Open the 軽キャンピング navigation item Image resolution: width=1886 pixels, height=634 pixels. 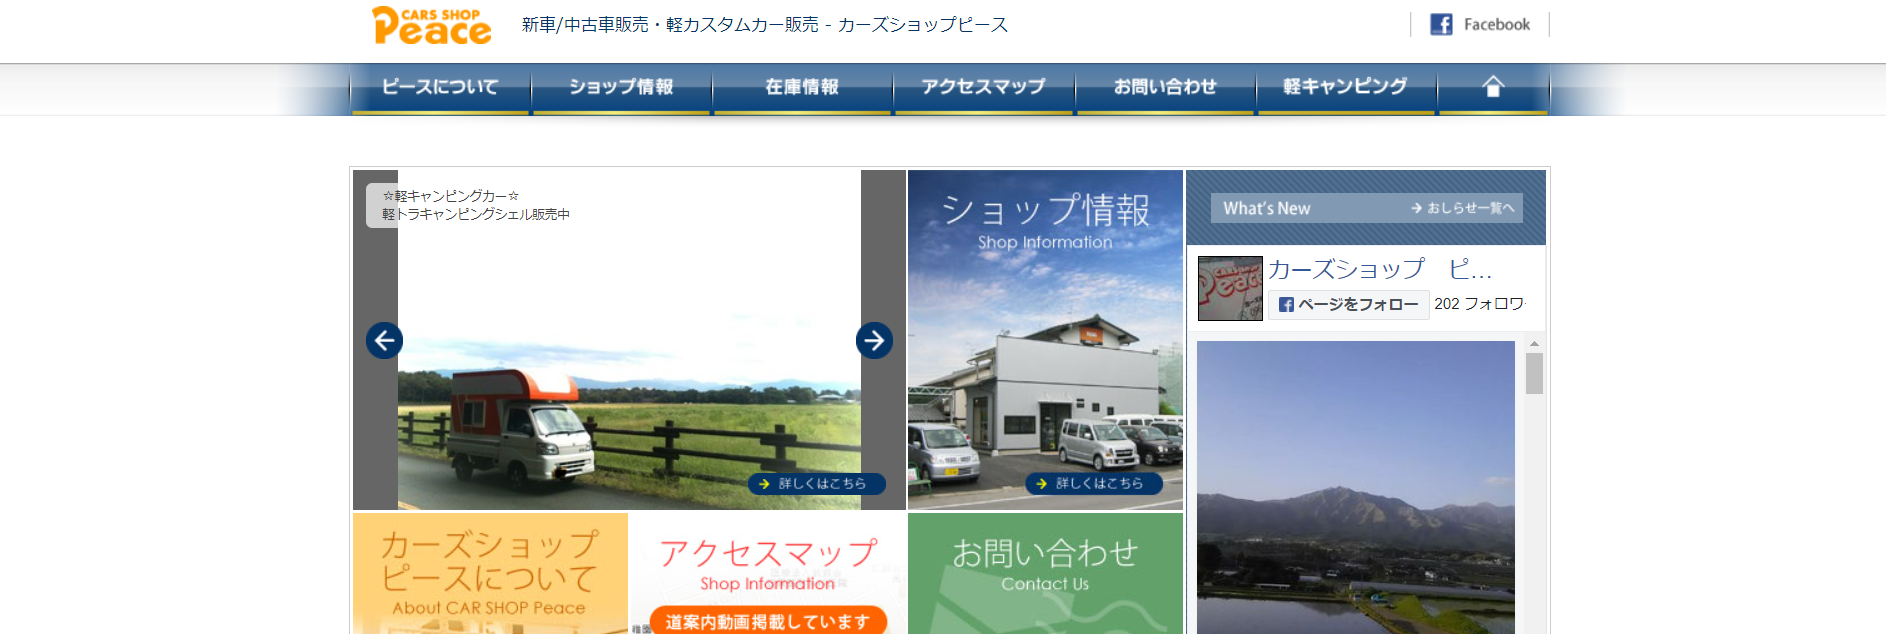coord(1346,87)
